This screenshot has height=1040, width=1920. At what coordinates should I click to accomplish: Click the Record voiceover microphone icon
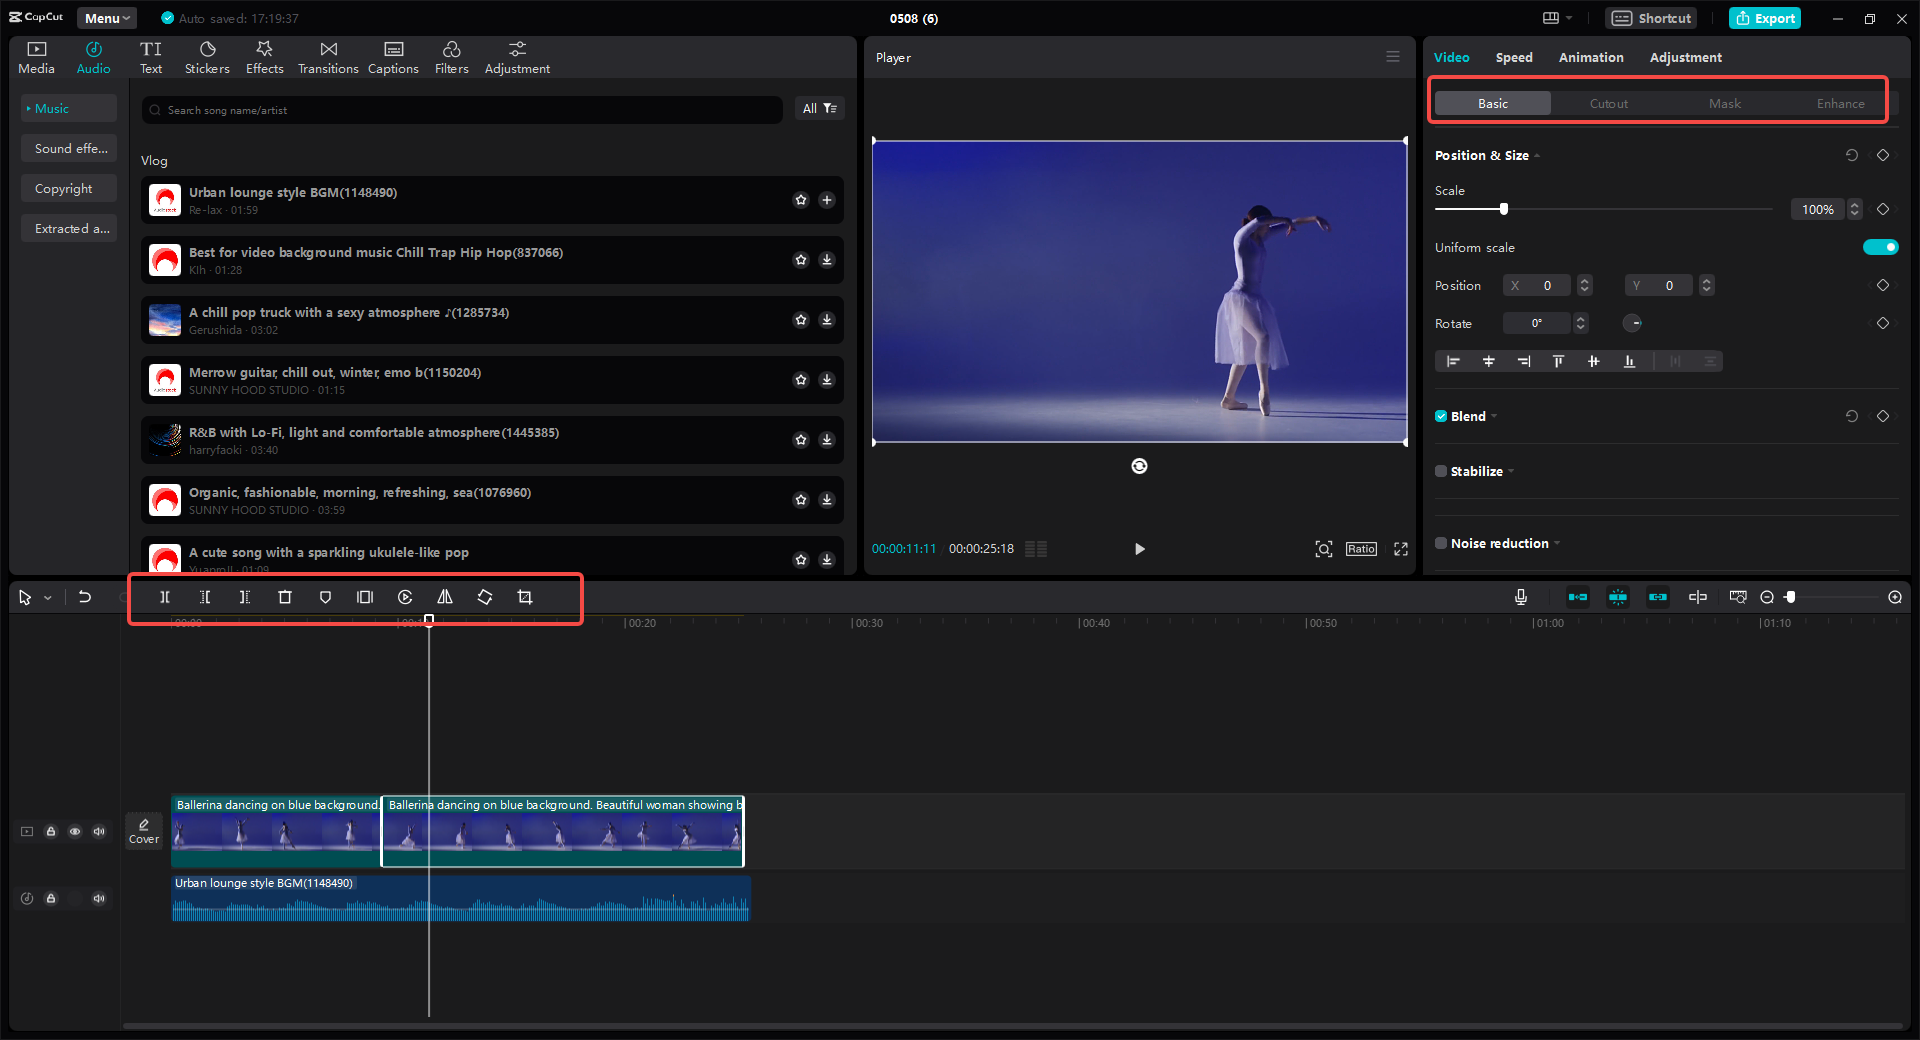1520,597
